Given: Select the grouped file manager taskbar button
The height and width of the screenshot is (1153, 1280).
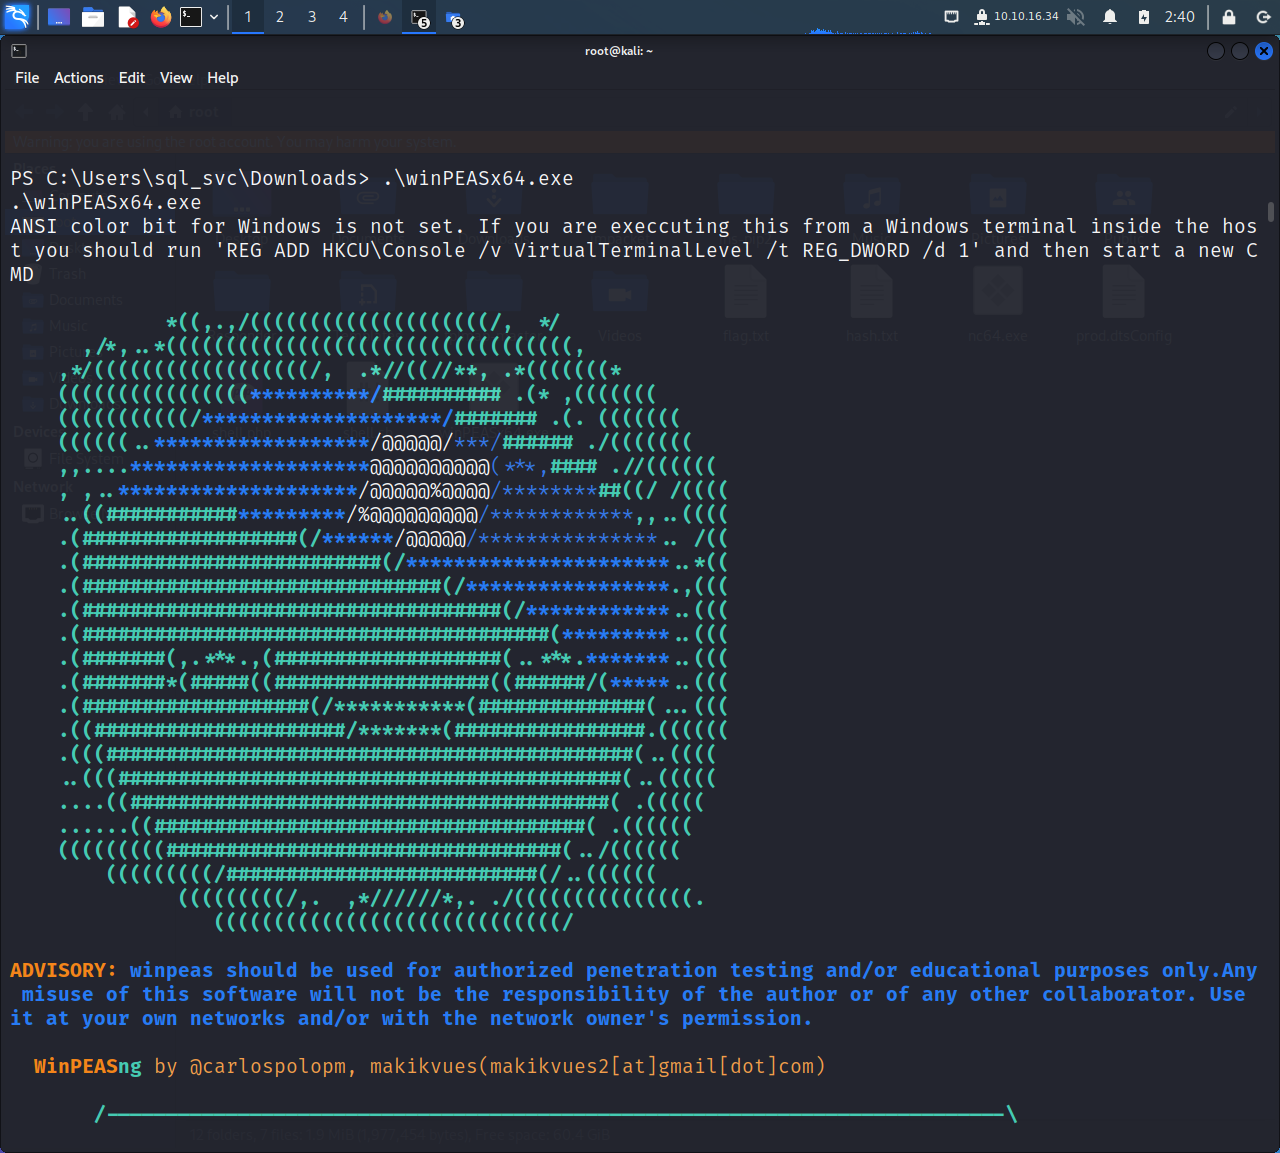Looking at the screenshot, I should pos(455,17).
